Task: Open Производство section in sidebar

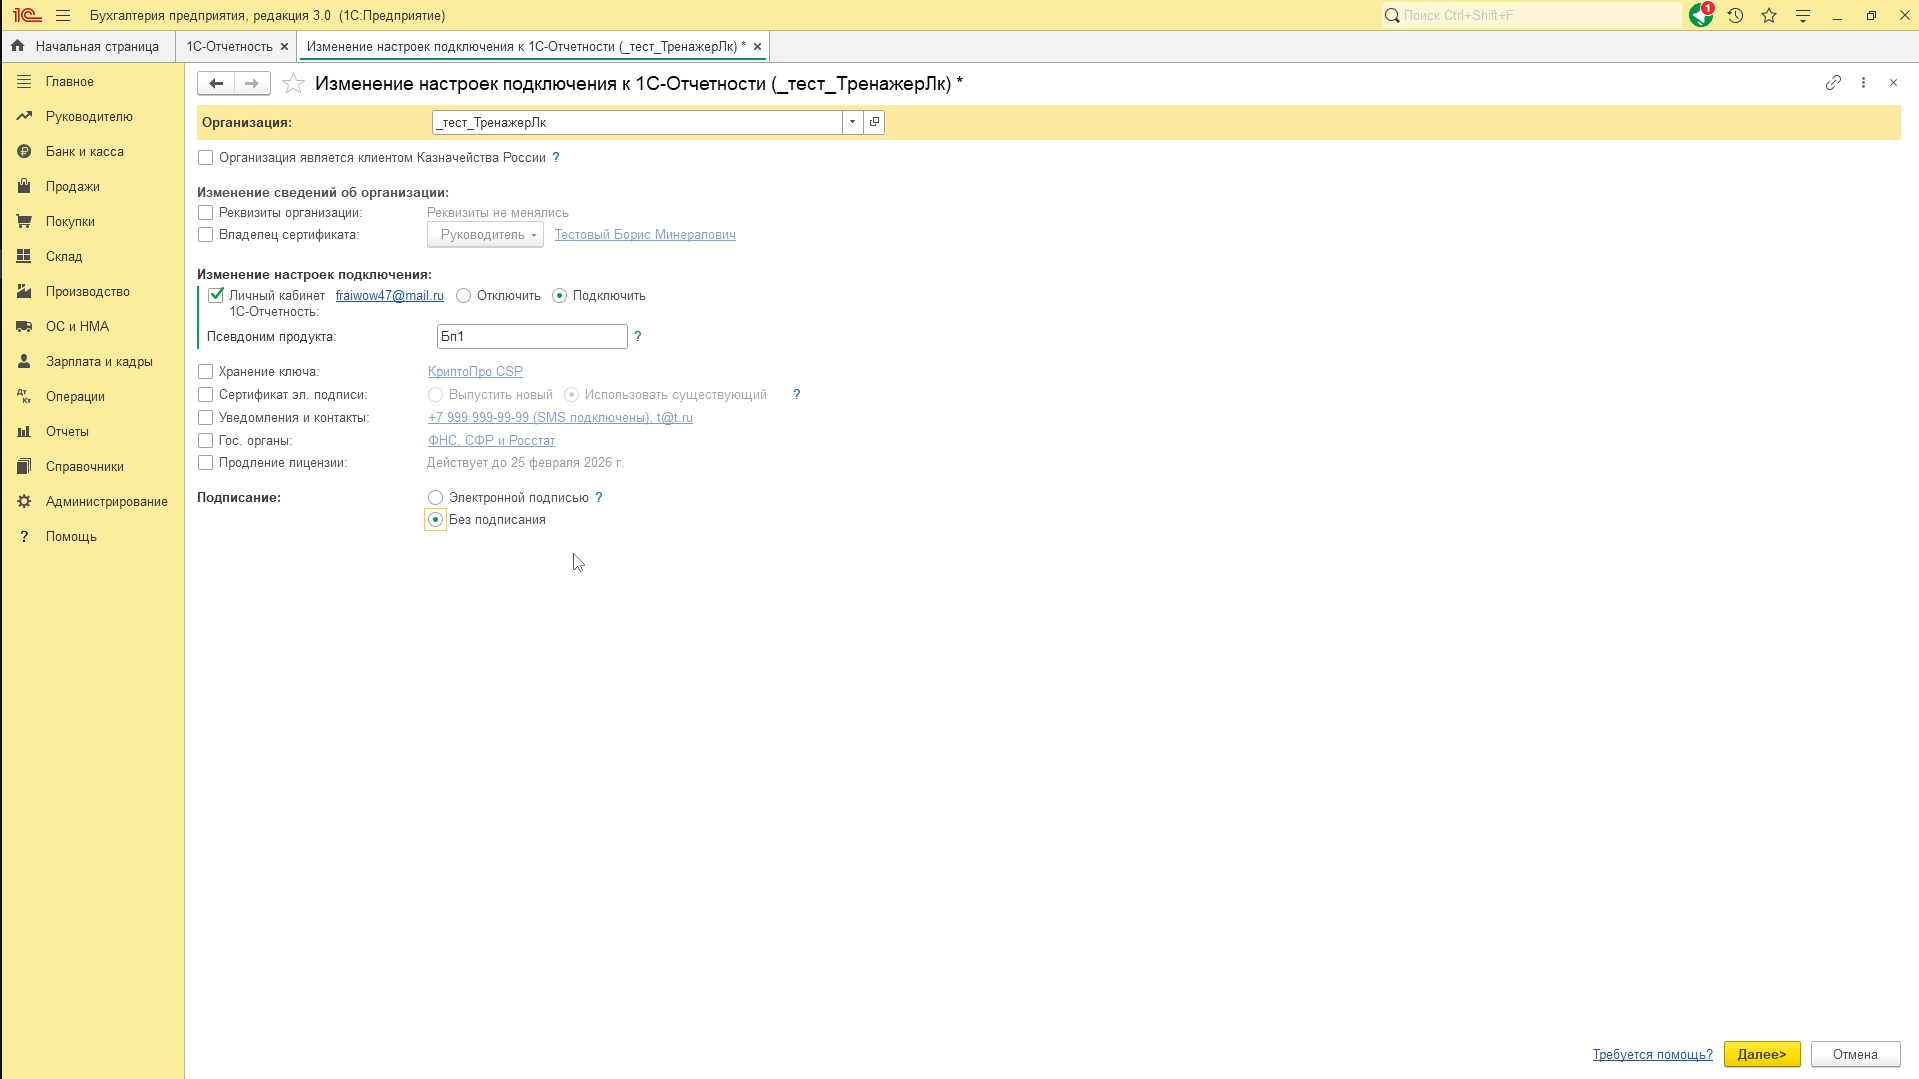Action: tap(93, 292)
